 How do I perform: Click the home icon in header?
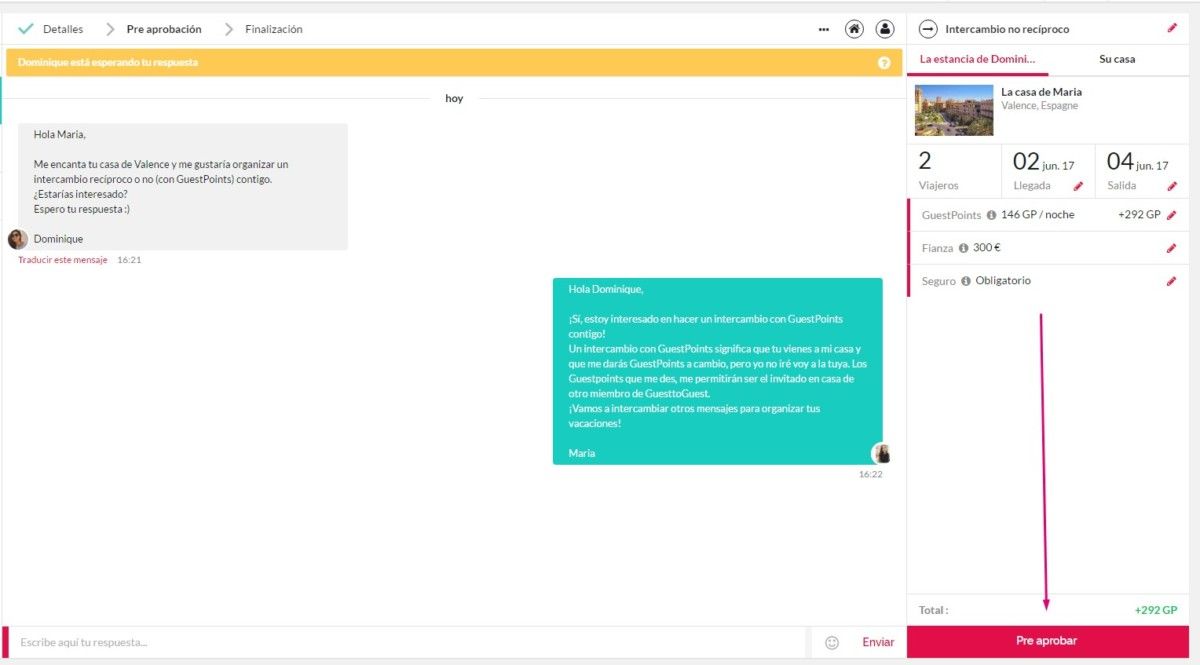pos(854,29)
